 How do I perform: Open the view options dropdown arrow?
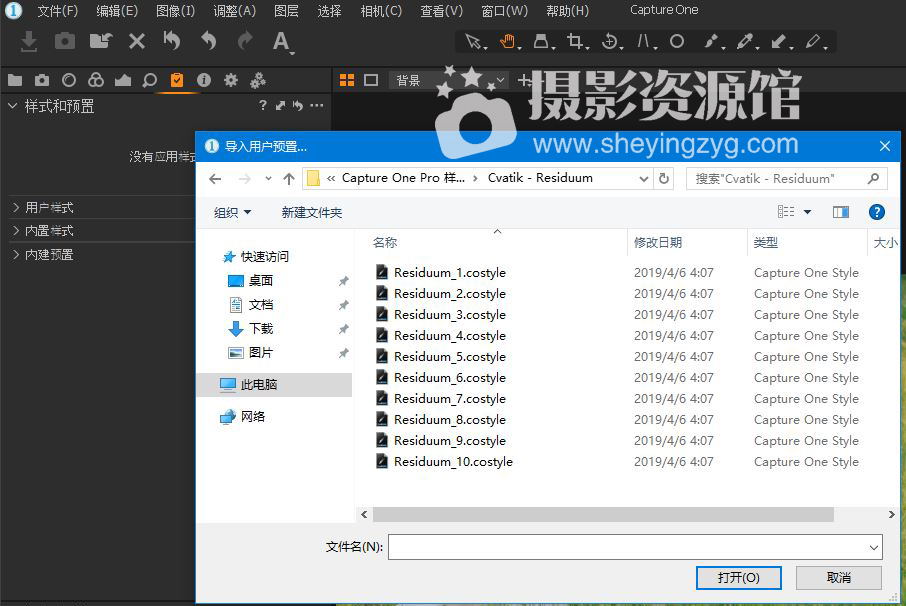[807, 212]
